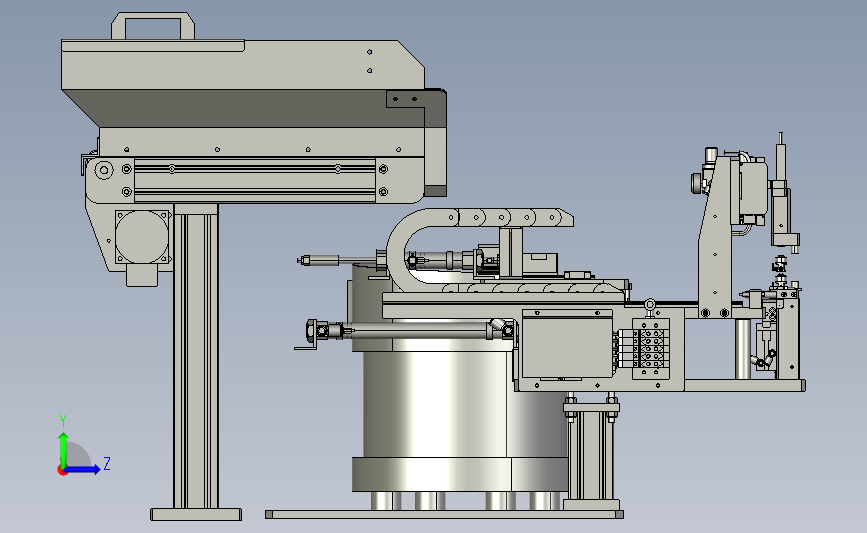Select the eye bolt above the valve manifold
Viewport: 867px width, 533px height.
[x=650, y=306]
